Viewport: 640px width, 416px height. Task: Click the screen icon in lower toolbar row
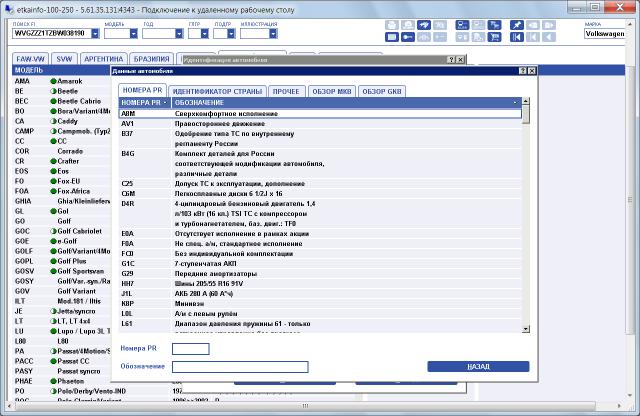391,38
